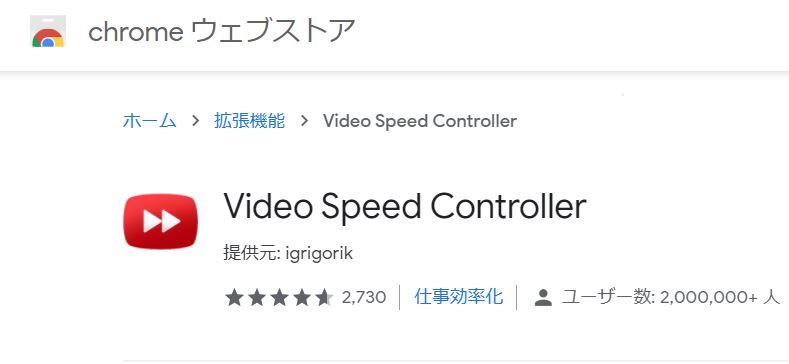
Task: Click the third rating star
Action: click(x=279, y=297)
